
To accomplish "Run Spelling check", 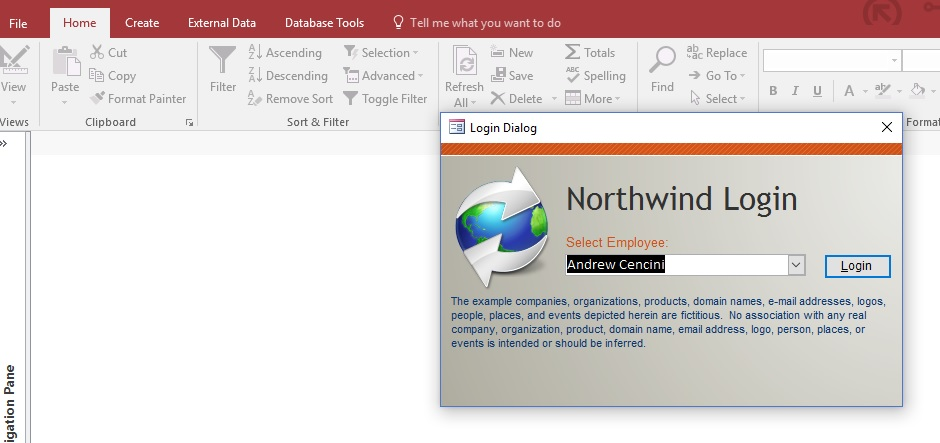I will 595,76.
